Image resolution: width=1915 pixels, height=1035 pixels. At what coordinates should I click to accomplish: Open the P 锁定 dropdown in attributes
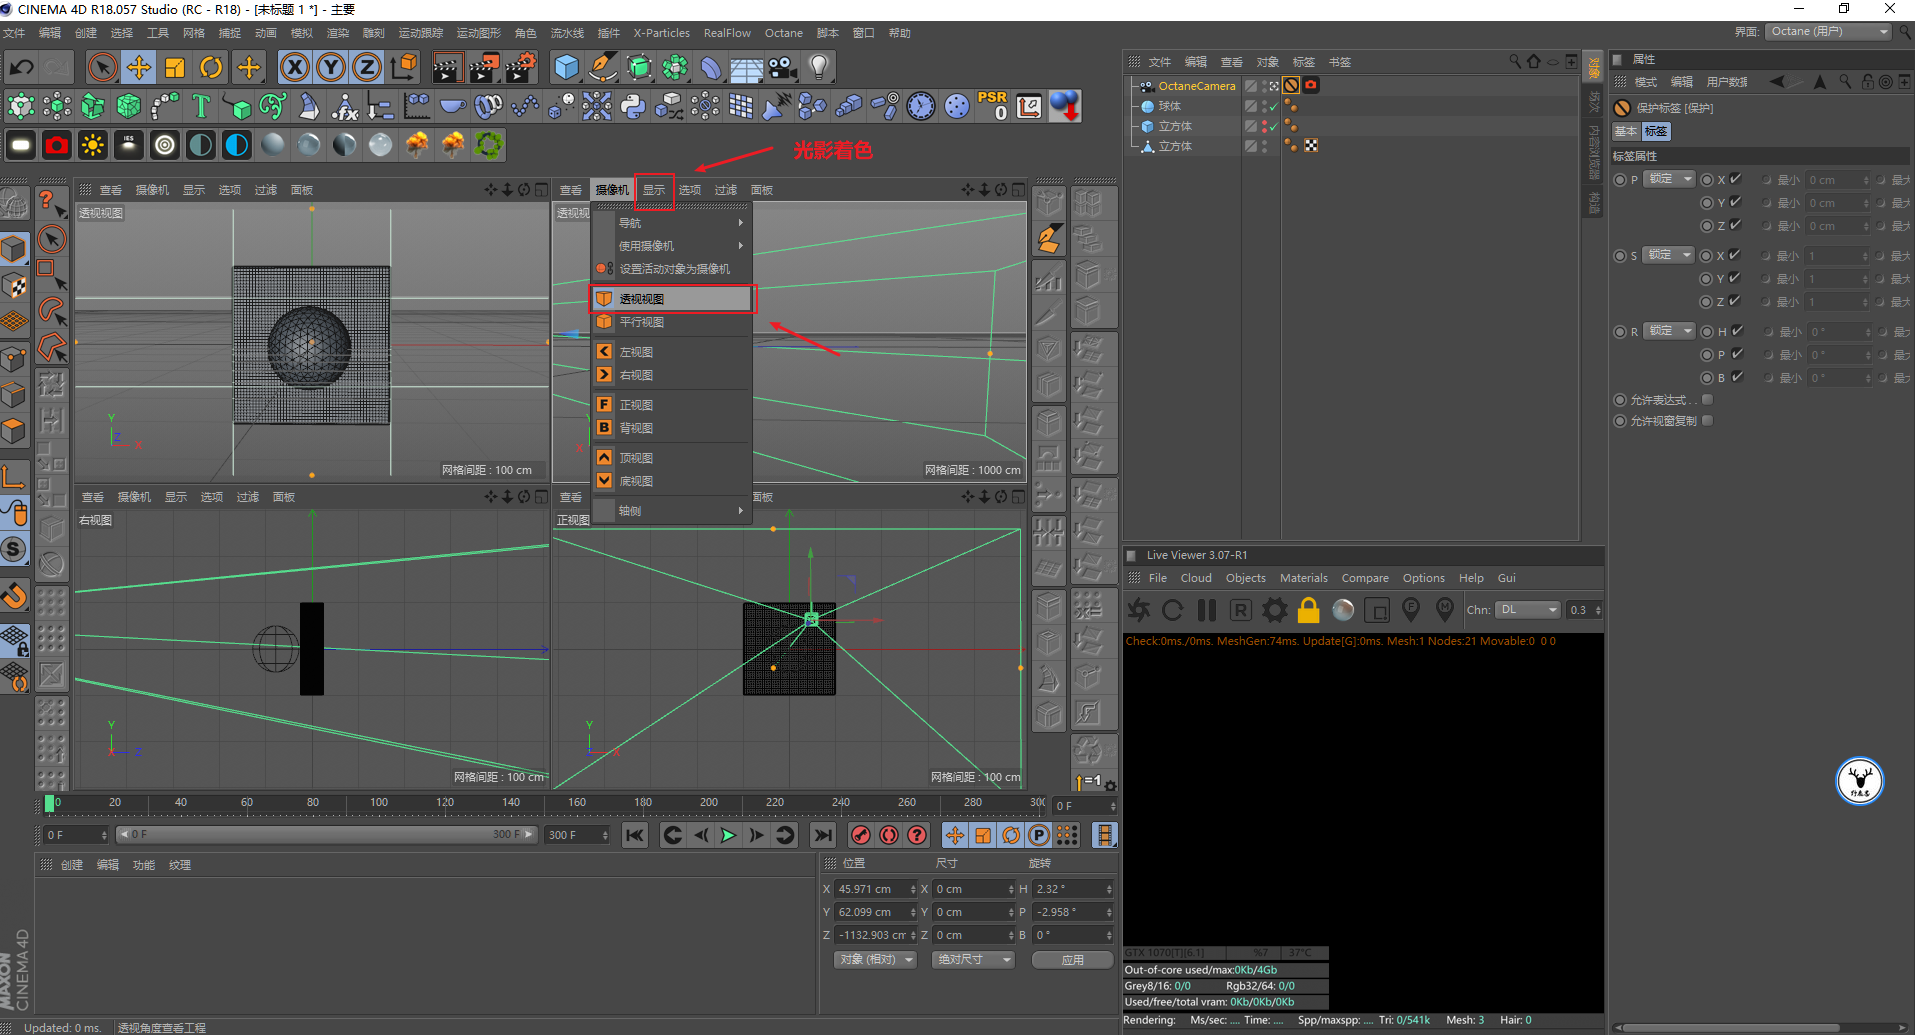point(1670,179)
